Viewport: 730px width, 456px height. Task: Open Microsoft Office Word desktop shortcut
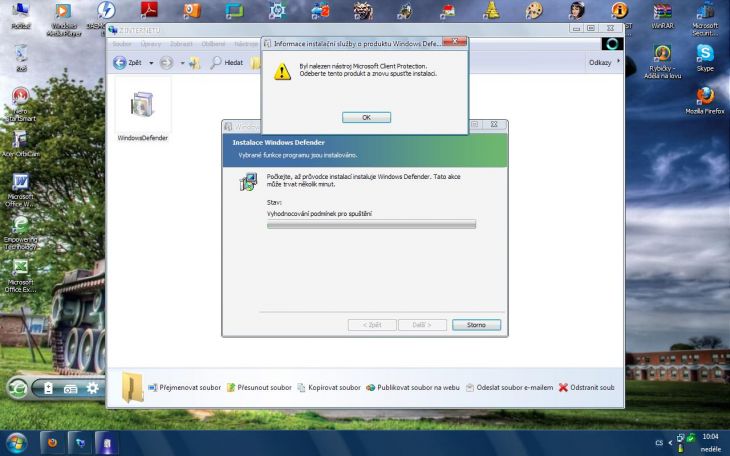20,190
